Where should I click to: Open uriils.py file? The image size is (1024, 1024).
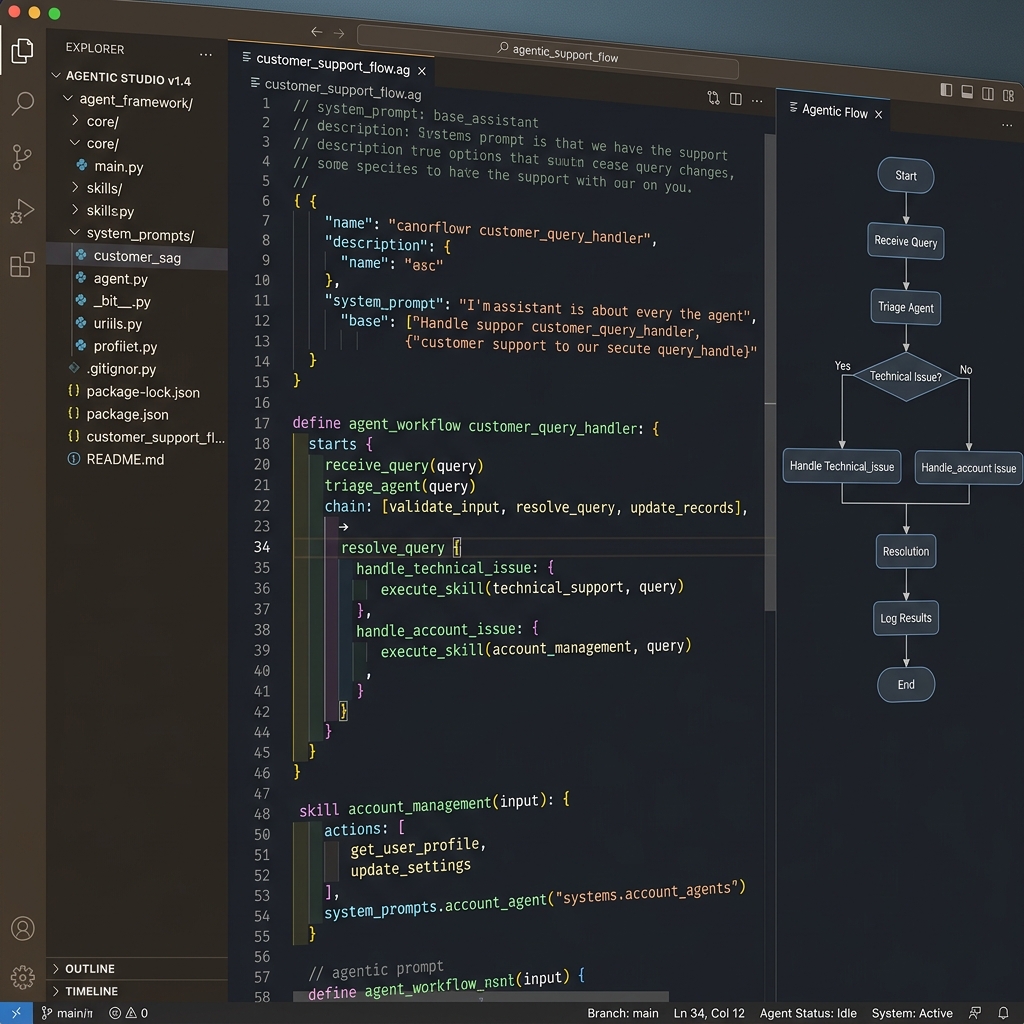118,323
